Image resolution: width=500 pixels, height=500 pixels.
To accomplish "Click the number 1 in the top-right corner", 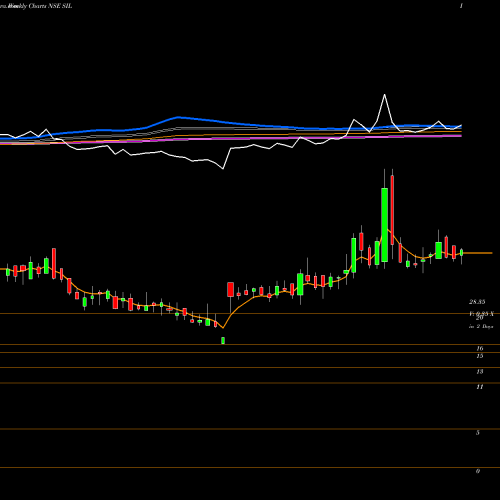I will pyautogui.click(x=461, y=6).
